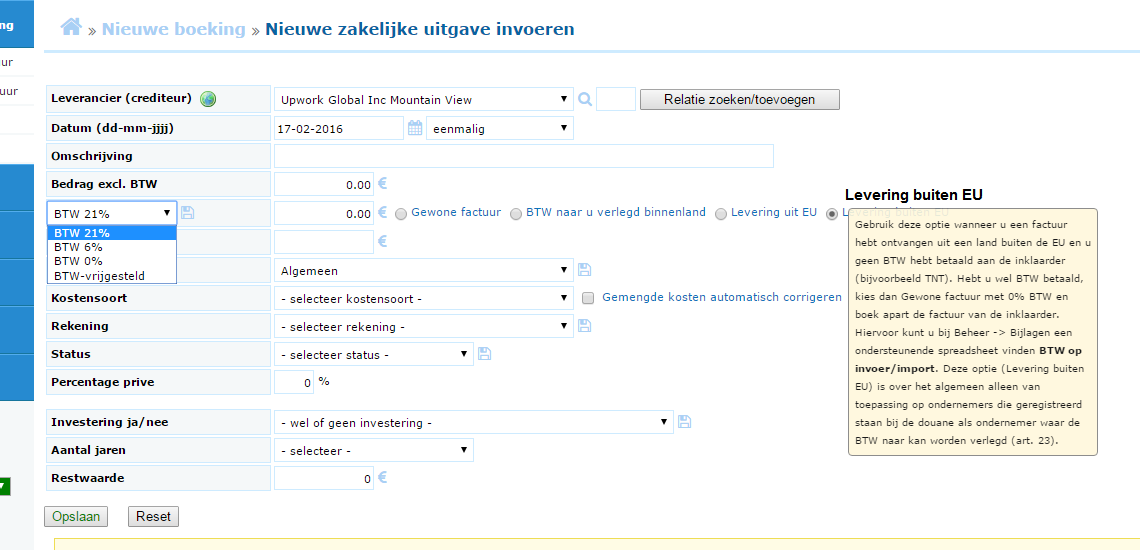This screenshot has width=1140, height=550.
Task: Open the calendar date picker icon
Action: (415, 128)
